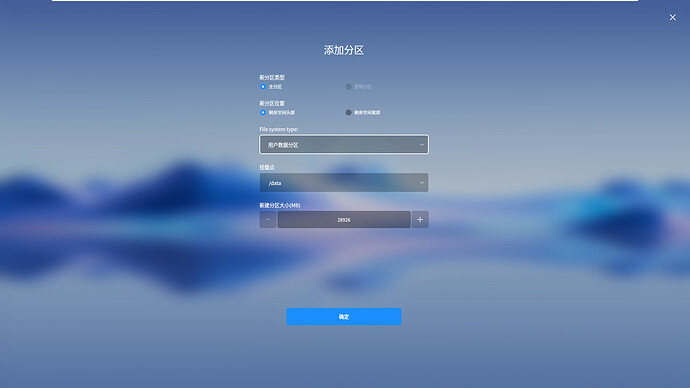Close the 添加分区 dialog with X

pyautogui.click(x=672, y=18)
